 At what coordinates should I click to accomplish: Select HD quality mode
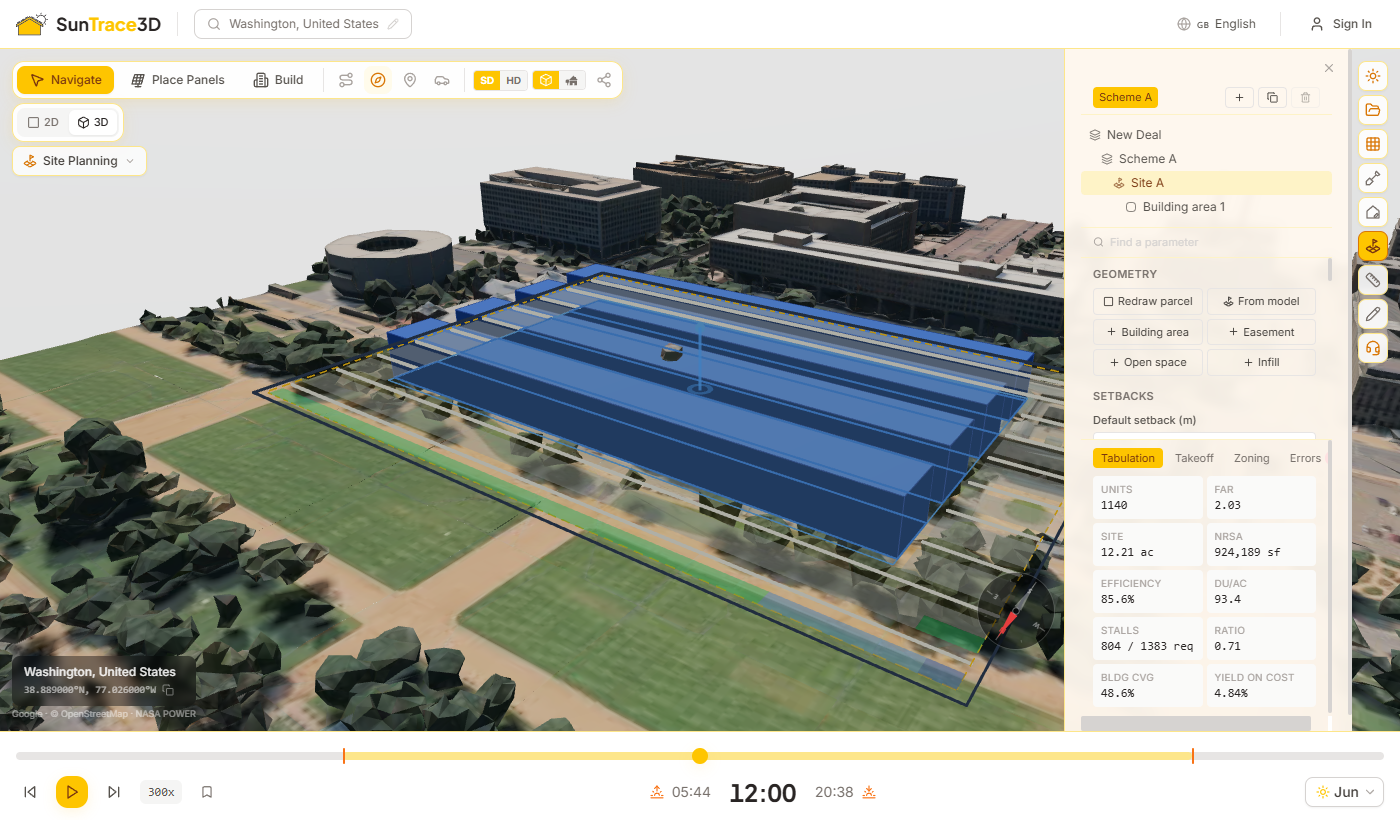(513, 80)
